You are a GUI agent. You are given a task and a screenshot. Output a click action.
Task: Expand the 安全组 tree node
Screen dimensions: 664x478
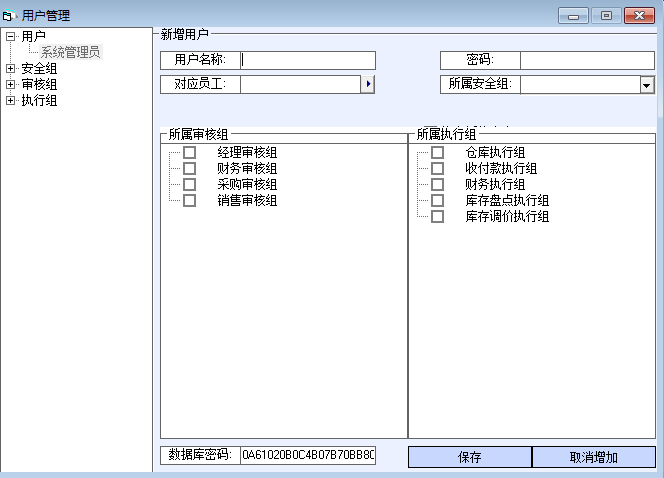(11, 68)
